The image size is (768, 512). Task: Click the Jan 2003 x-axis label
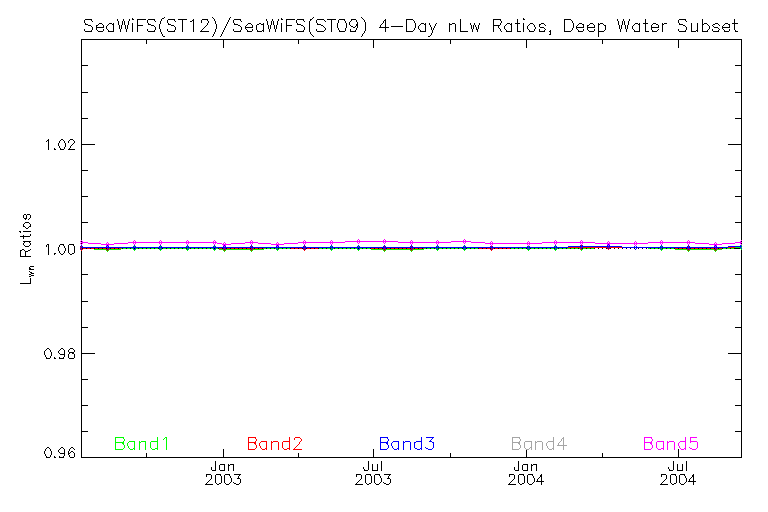pos(223,473)
